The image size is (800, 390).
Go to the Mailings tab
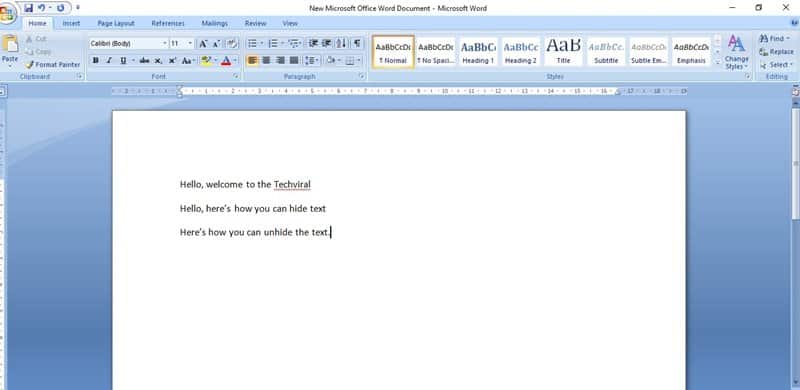click(214, 23)
